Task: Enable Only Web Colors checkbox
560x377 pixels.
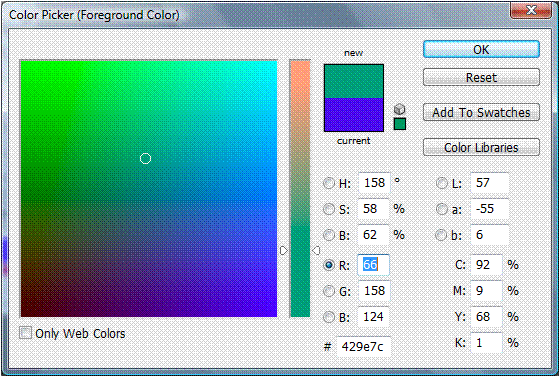Action: tap(25, 333)
